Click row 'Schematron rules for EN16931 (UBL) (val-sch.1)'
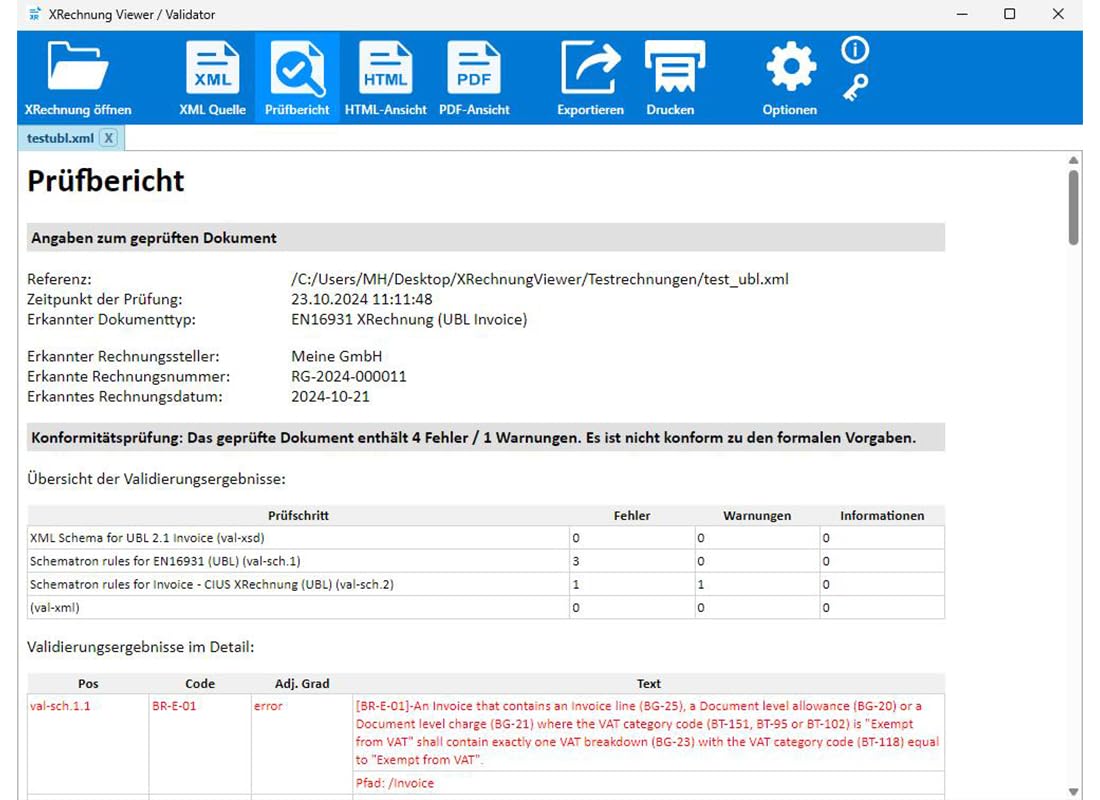Viewport: 1100px width, 800px height. (x=485, y=561)
